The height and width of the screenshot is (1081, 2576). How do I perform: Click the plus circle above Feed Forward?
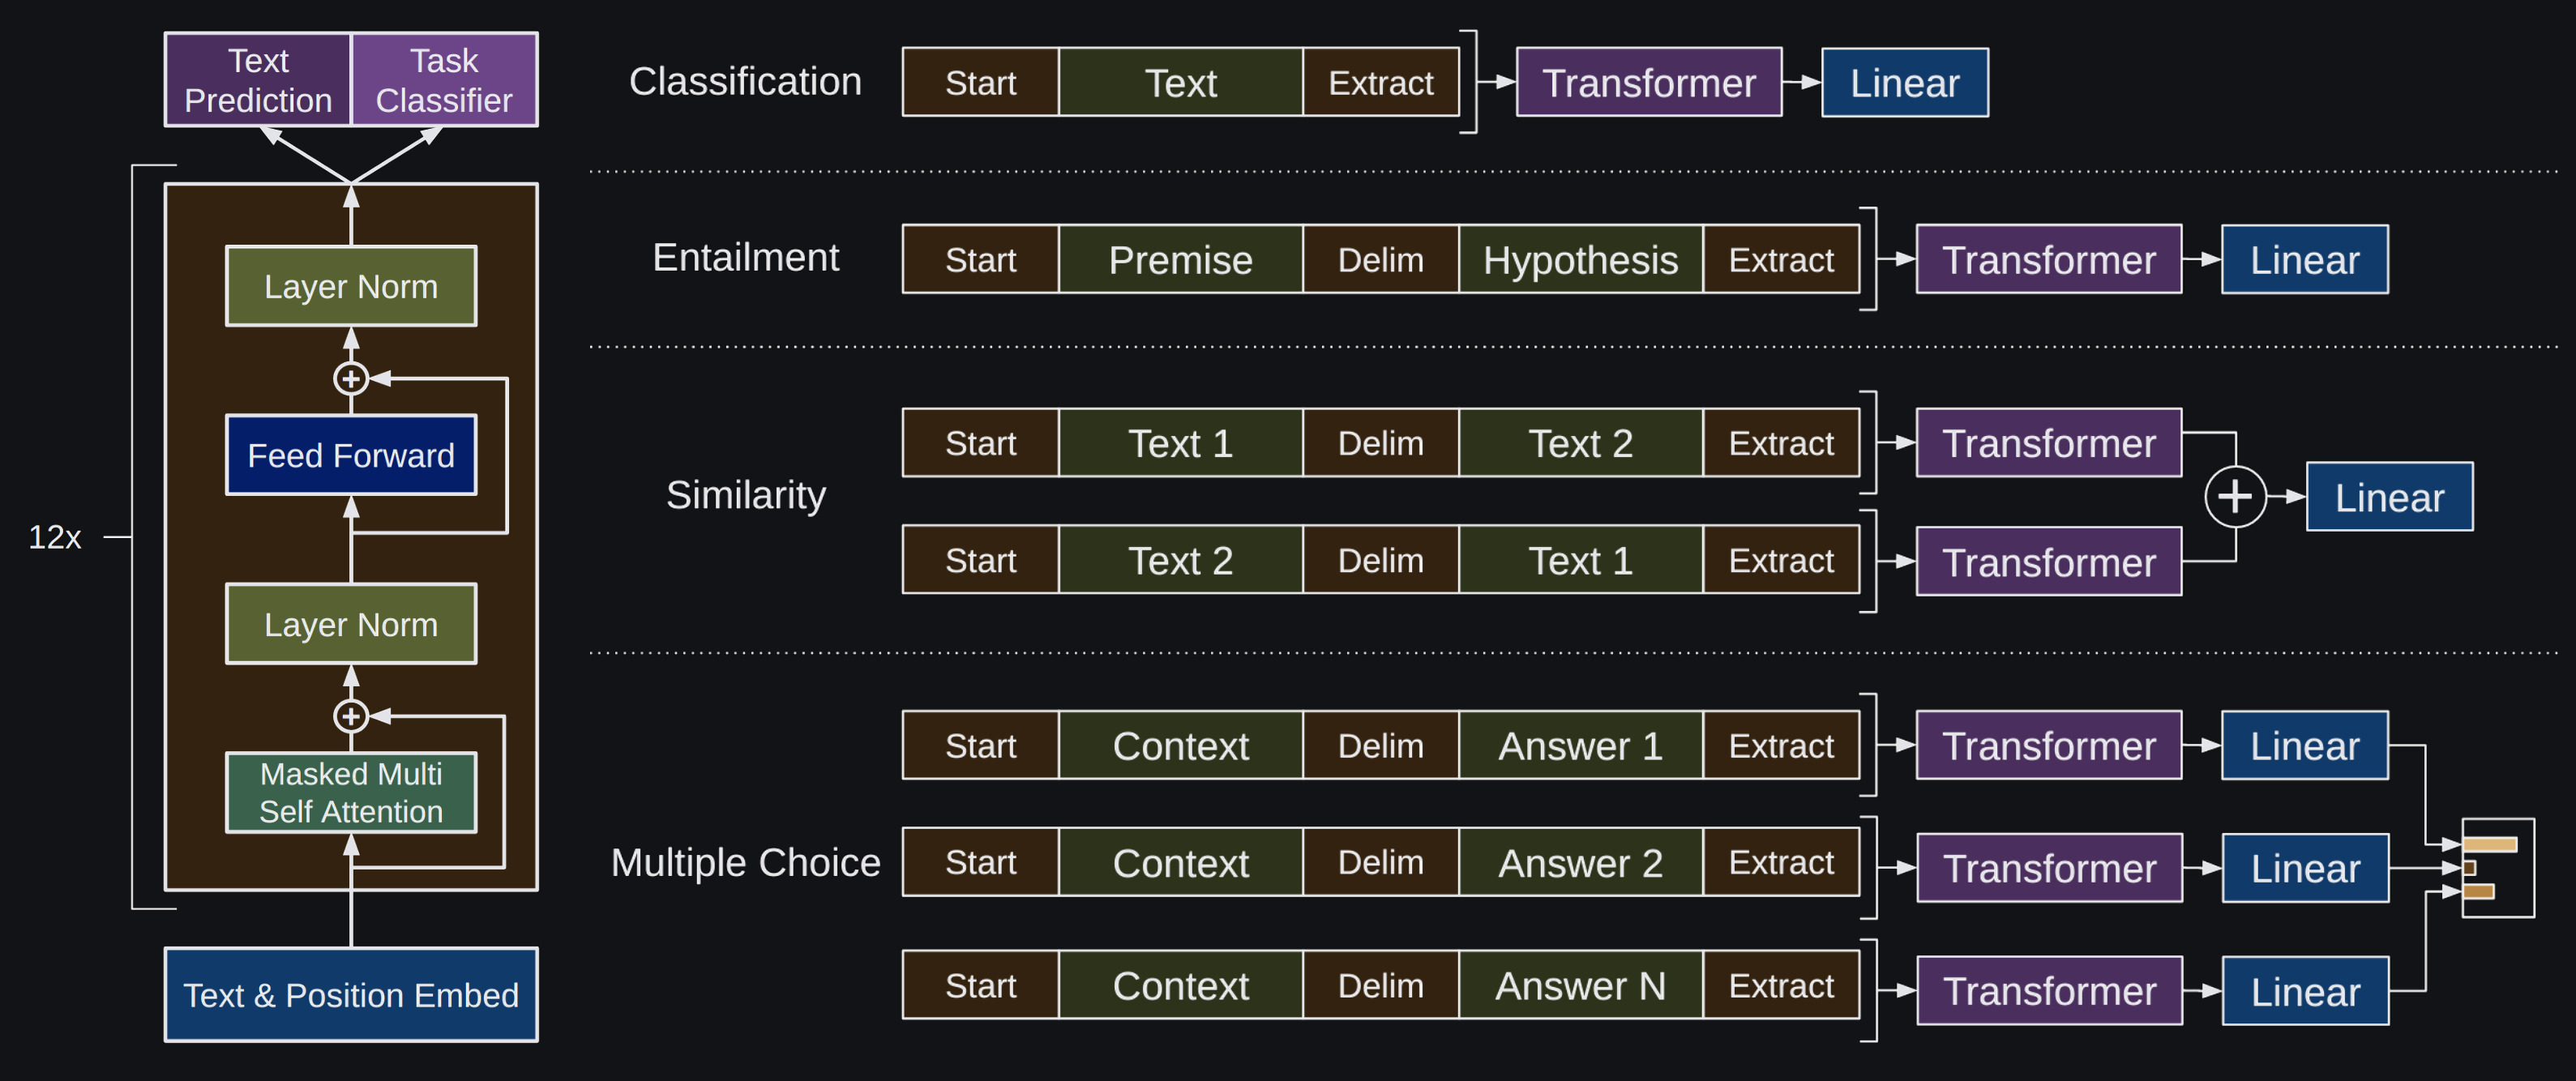(x=351, y=379)
